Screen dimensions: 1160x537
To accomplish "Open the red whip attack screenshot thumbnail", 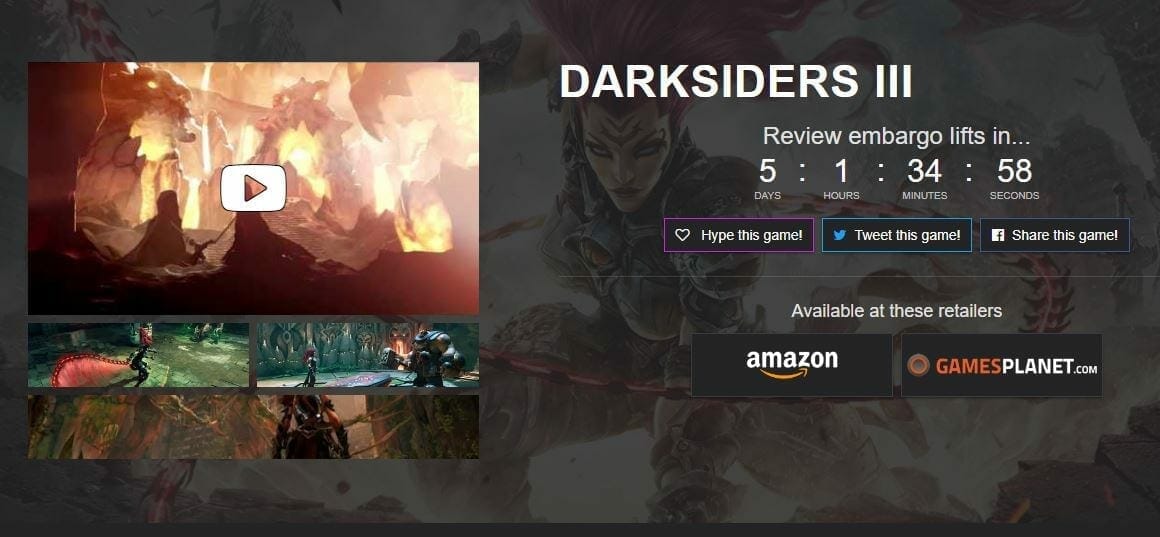I will point(138,355).
